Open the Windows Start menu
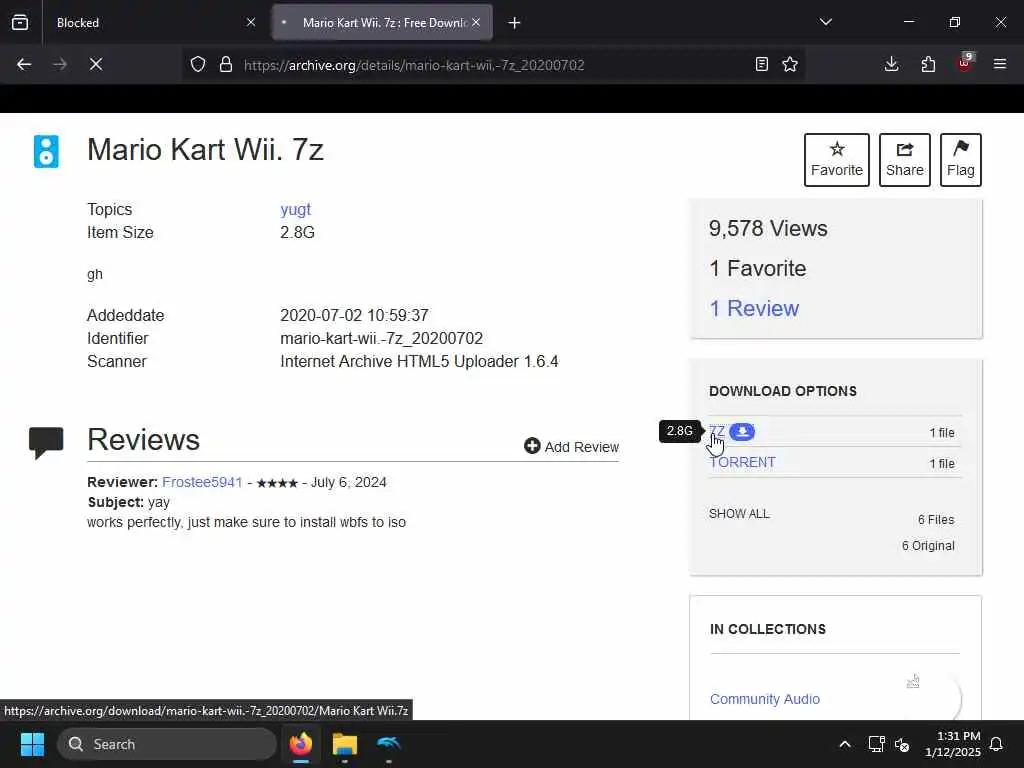Screen dimensions: 1024x768 coord(32,744)
